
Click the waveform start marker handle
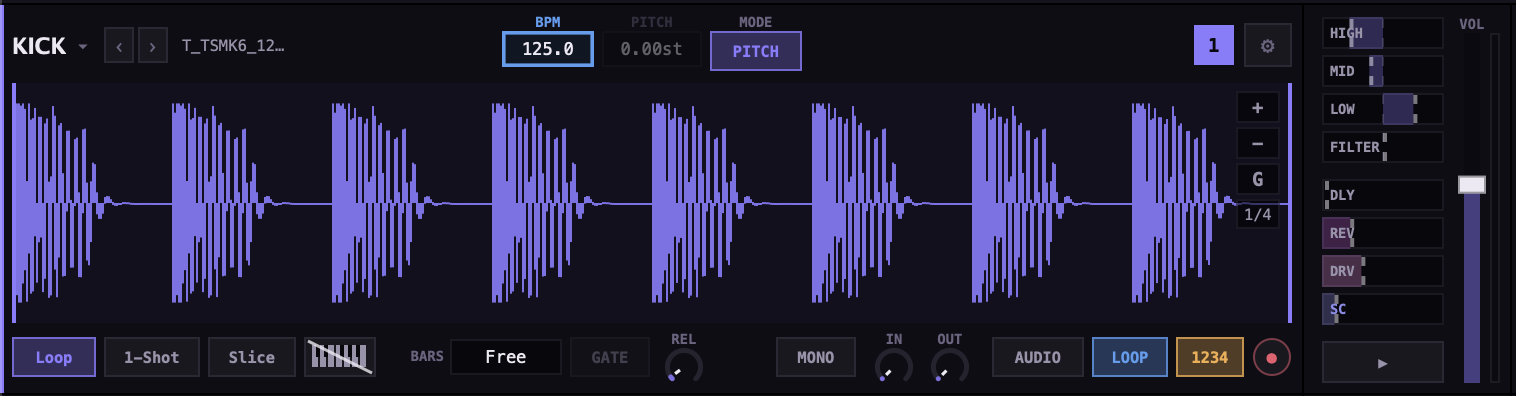click(14, 203)
